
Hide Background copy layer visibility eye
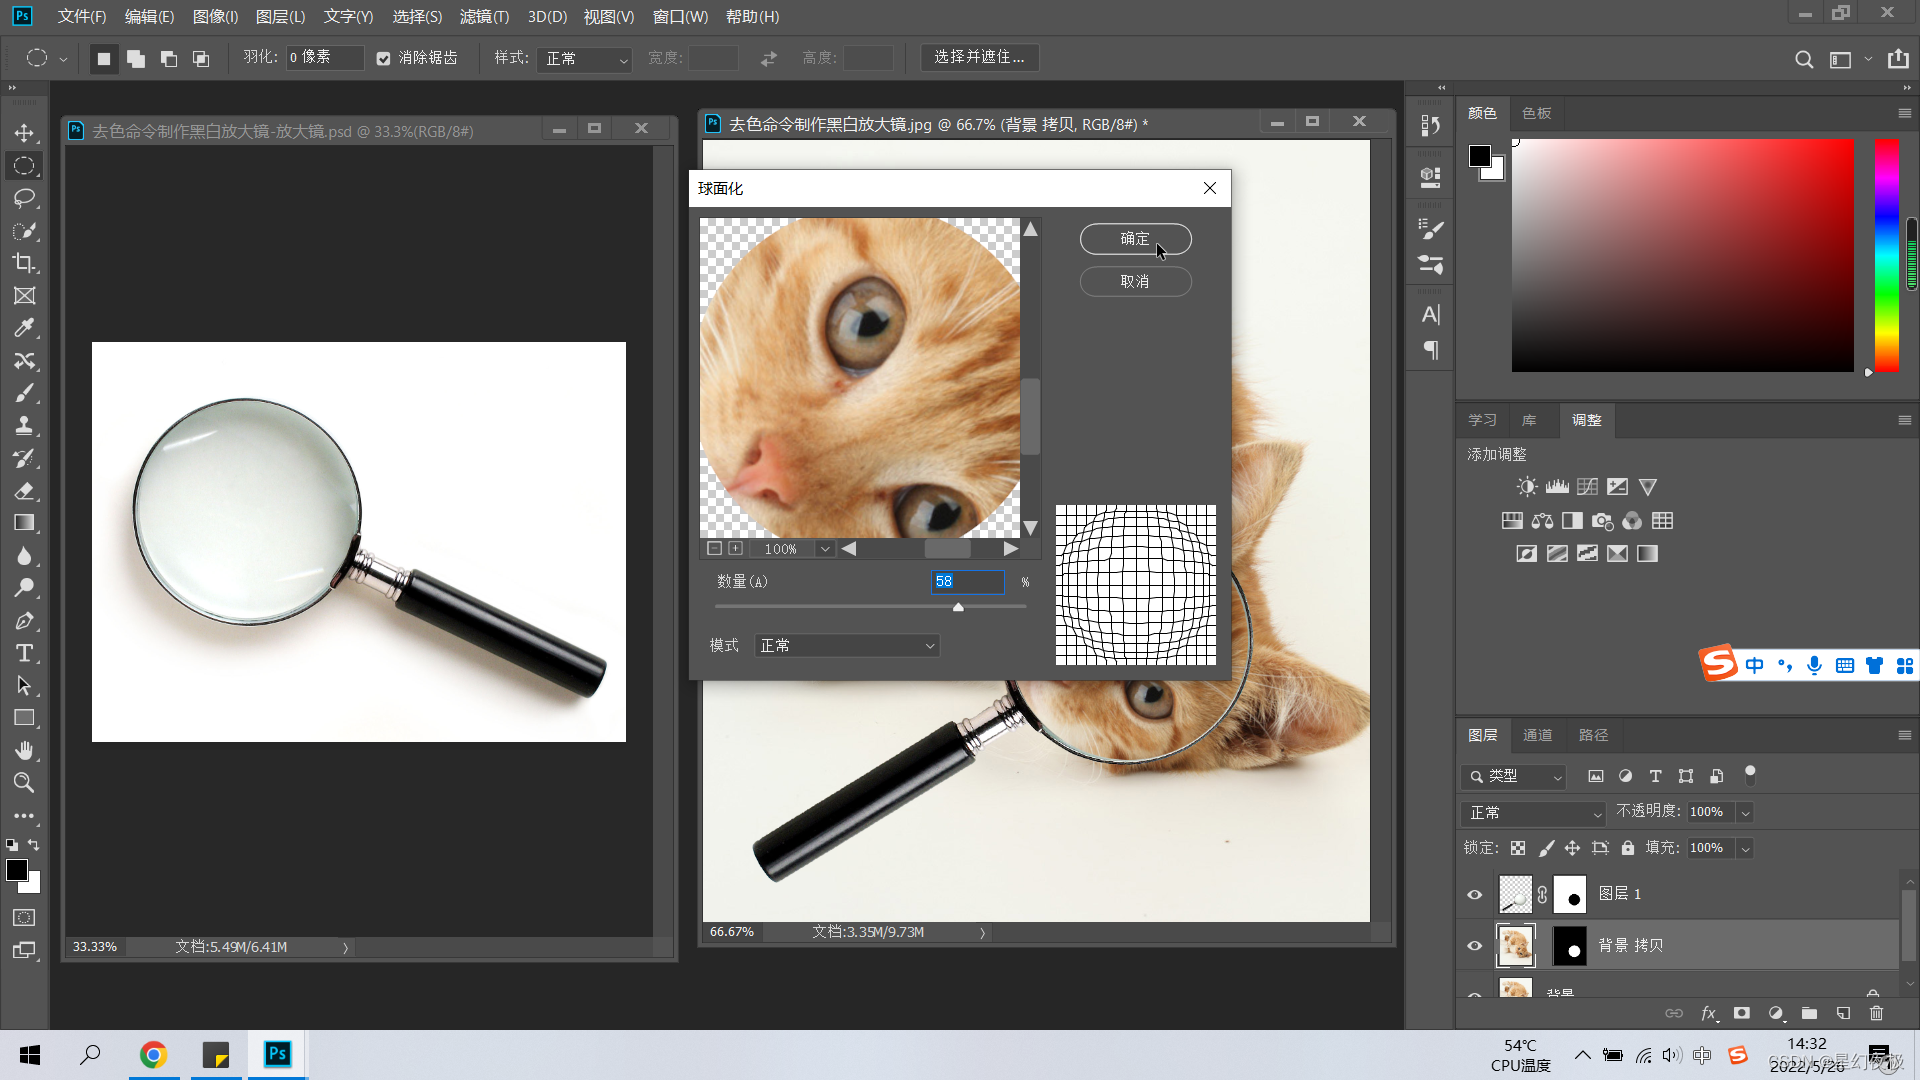point(1474,946)
